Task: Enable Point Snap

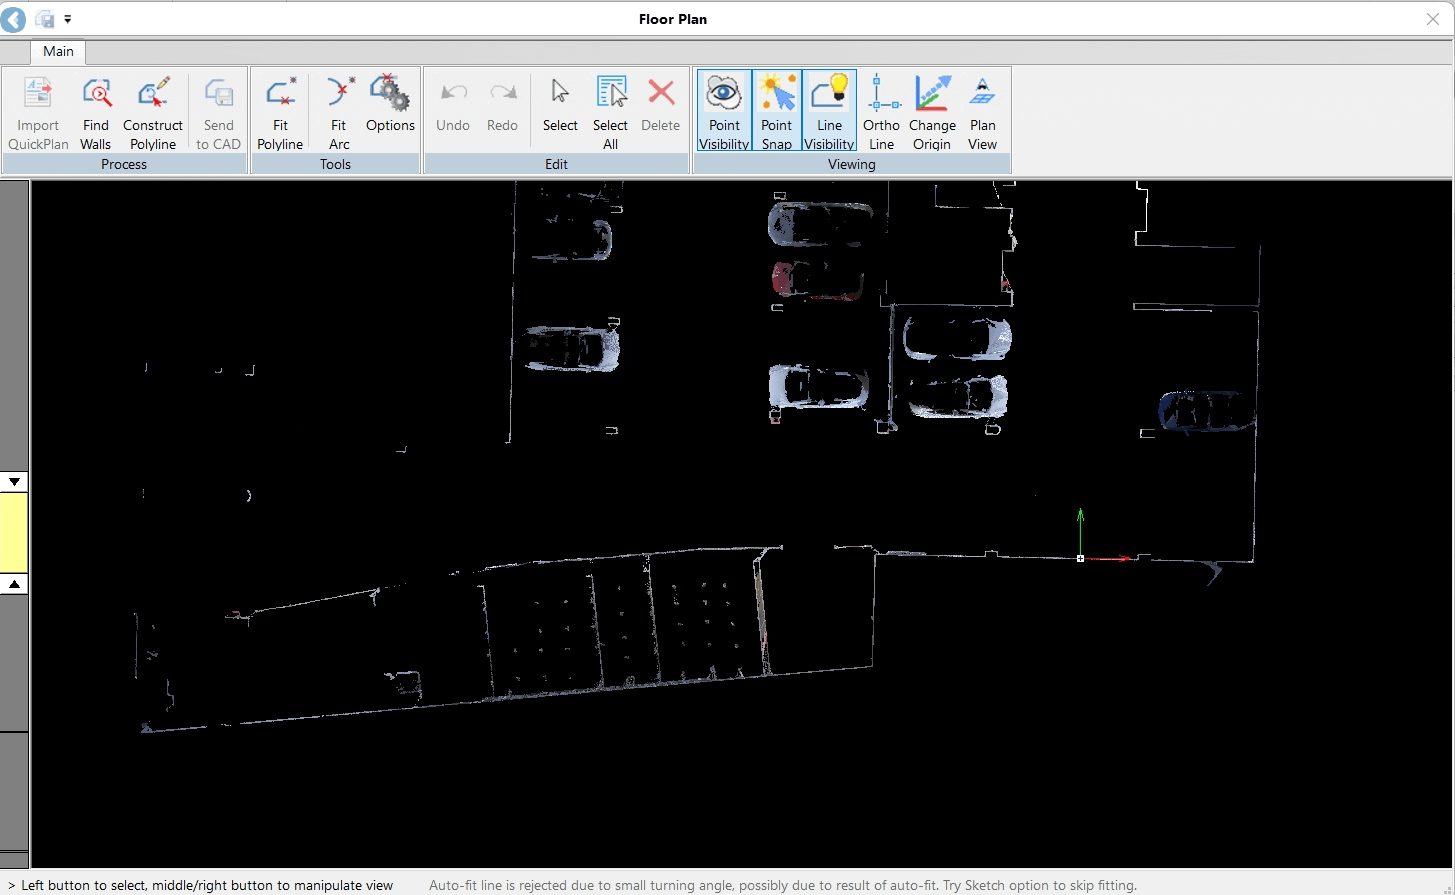Action: pos(776,110)
